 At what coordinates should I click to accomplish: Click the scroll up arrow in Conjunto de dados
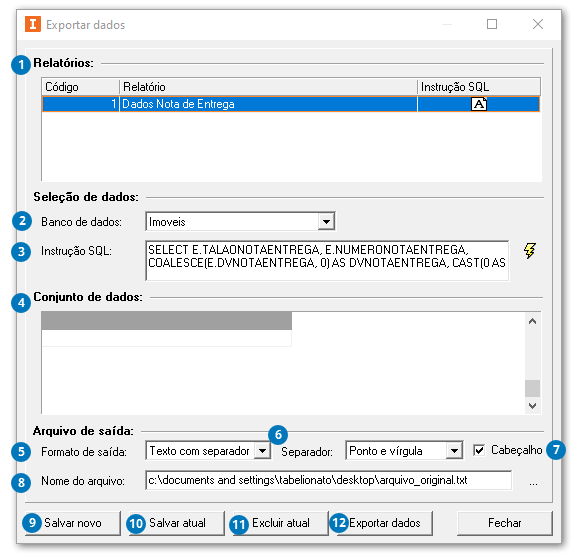click(532, 321)
